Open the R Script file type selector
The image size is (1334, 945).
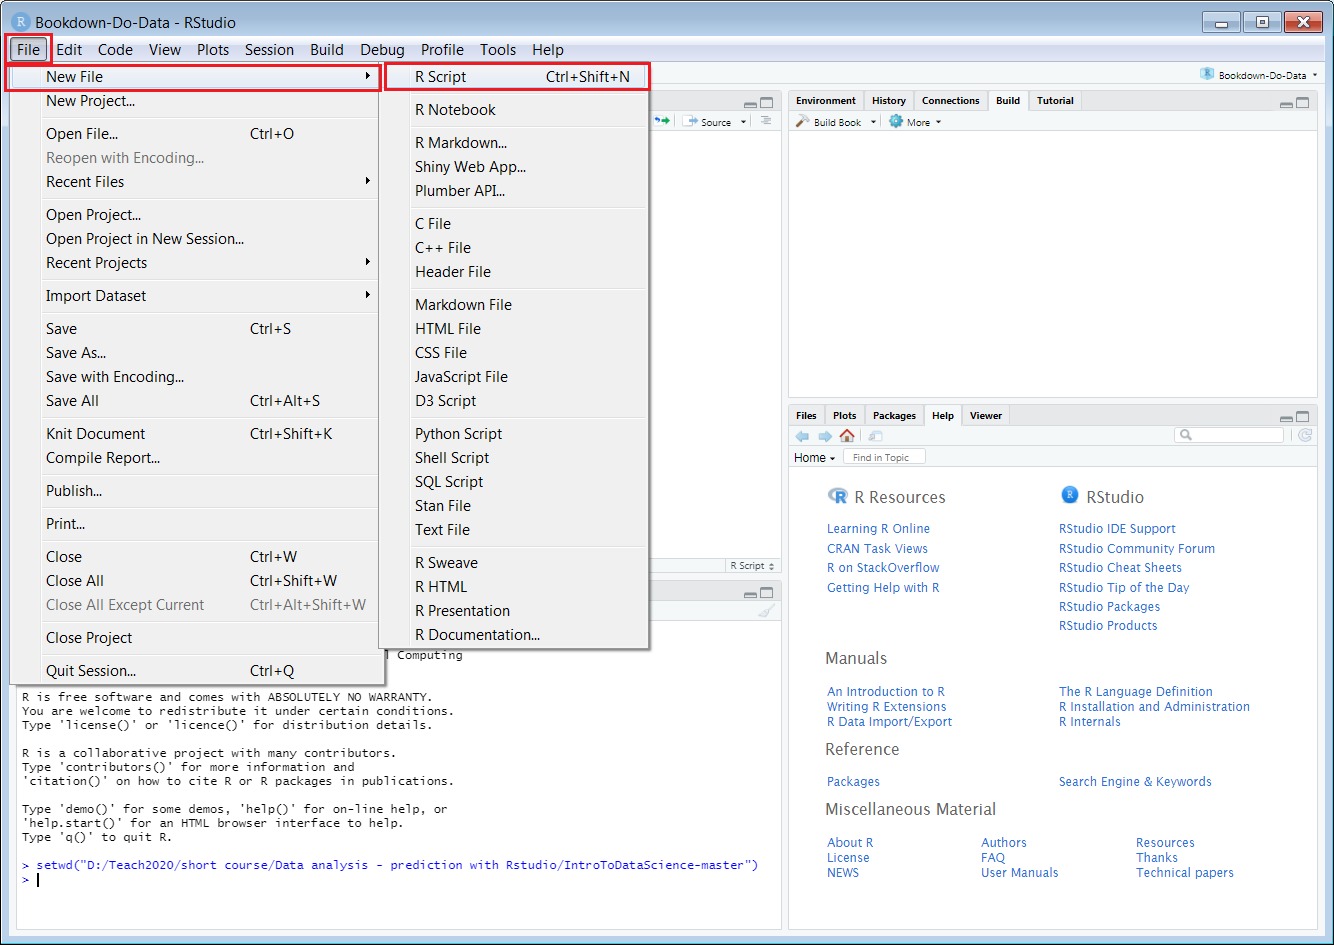[752, 566]
